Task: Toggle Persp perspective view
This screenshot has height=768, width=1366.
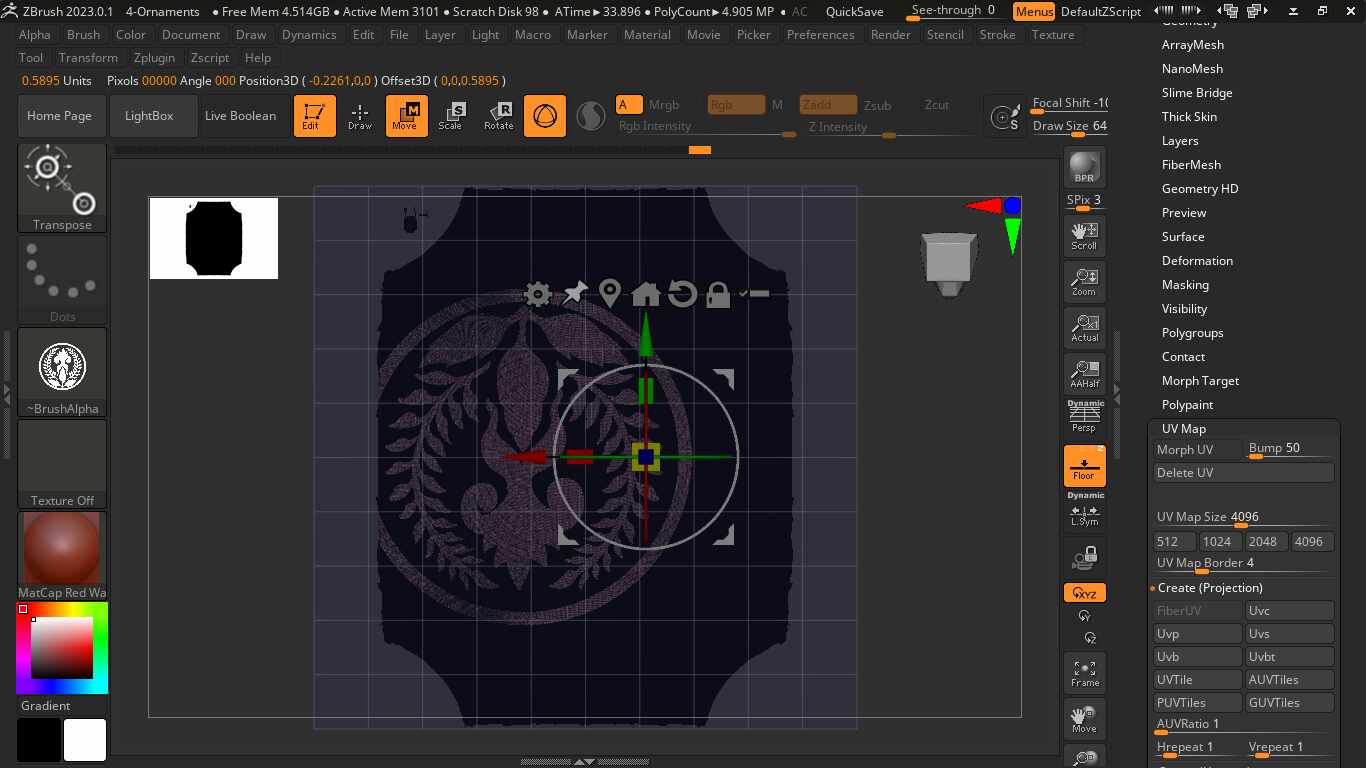Action: tap(1084, 418)
